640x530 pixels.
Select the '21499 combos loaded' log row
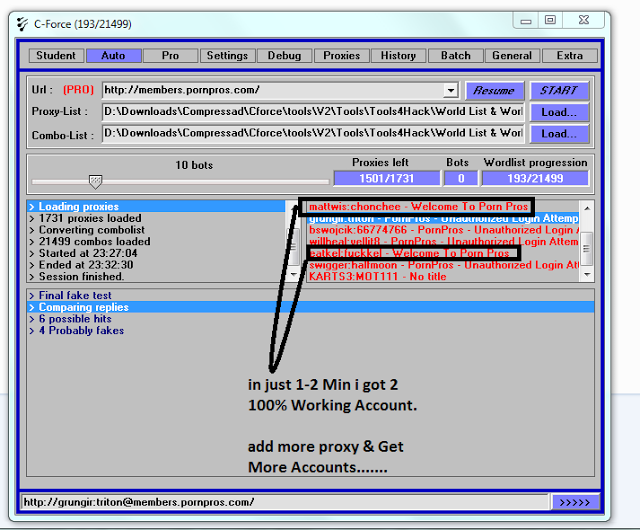pos(157,242)
